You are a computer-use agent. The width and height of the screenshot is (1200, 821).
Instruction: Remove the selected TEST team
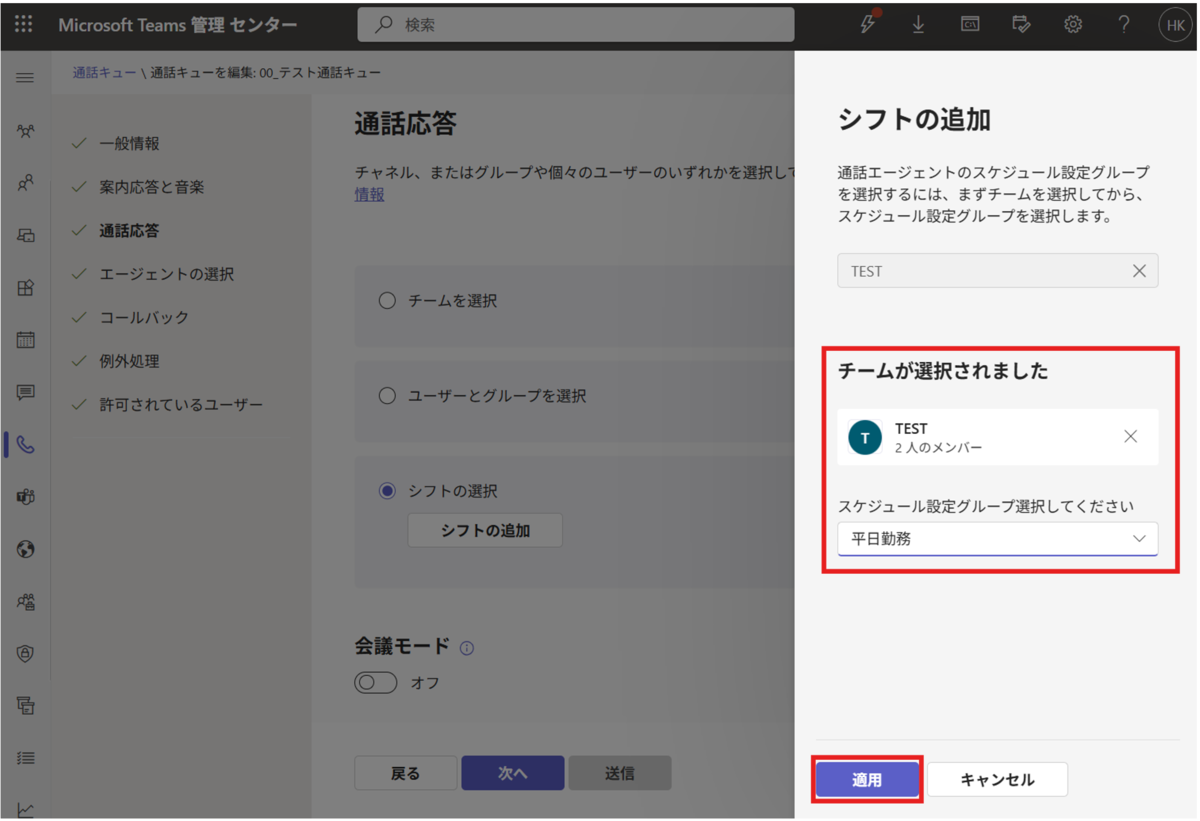(1131, 436)
